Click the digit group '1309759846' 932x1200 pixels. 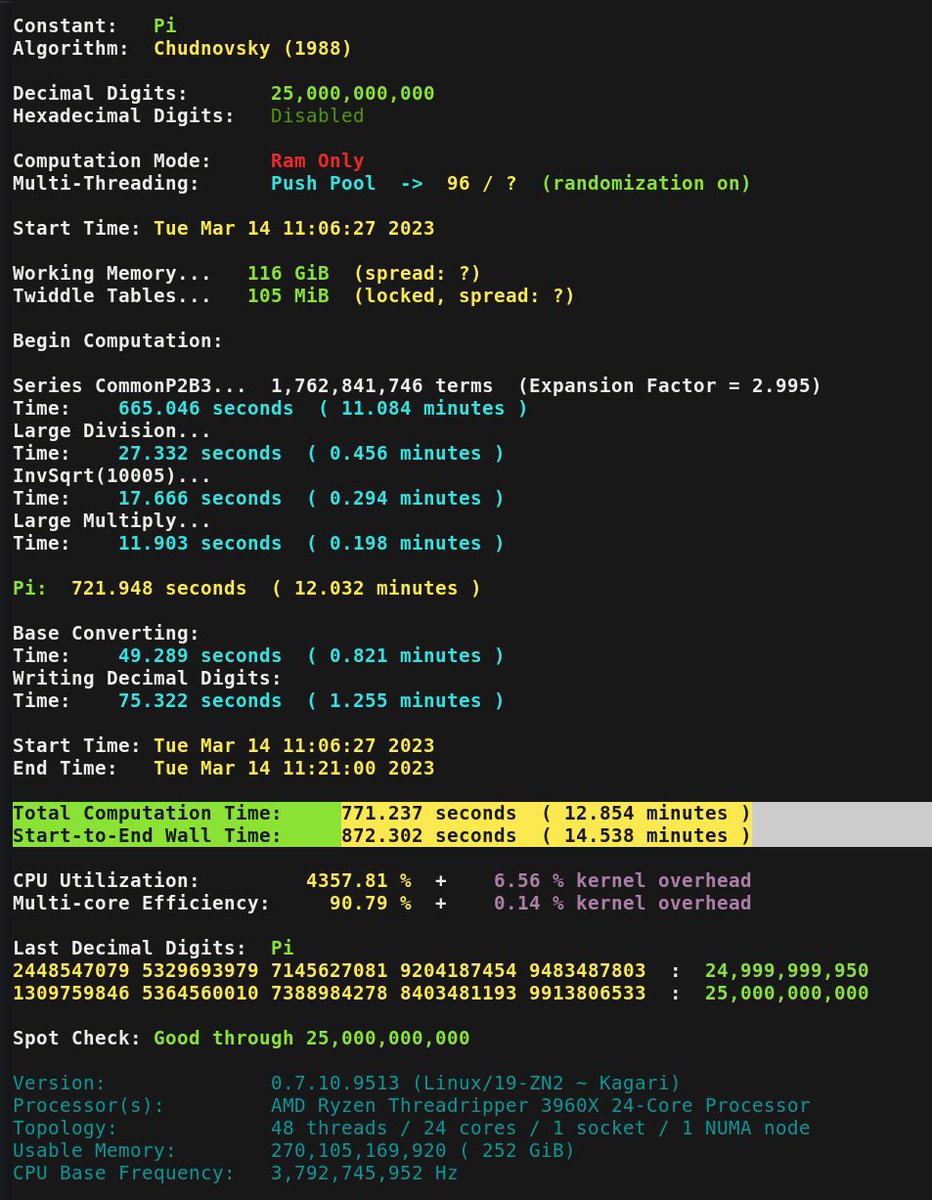click(x=71, y=993)
